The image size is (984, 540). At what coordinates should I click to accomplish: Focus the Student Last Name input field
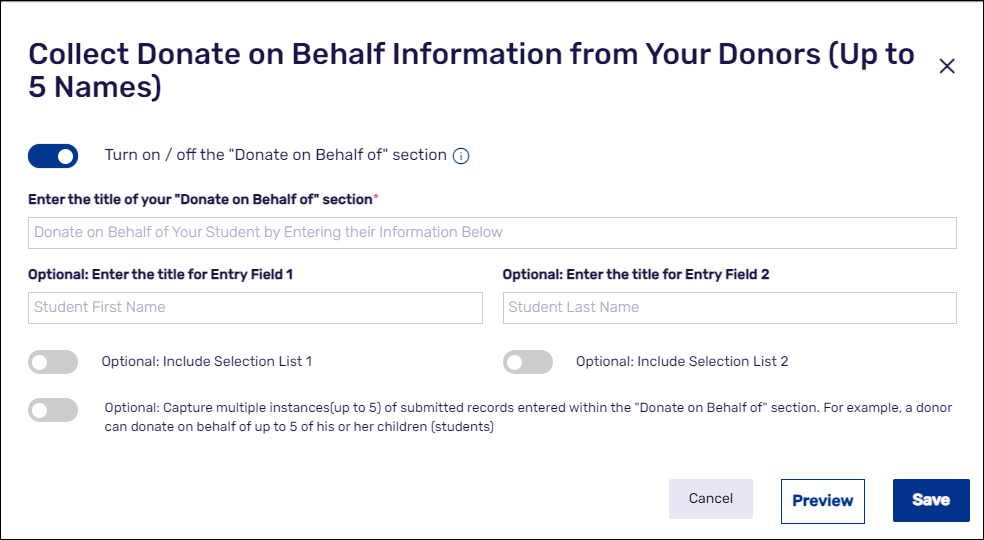pyautogui.click(x=729, y=307)
